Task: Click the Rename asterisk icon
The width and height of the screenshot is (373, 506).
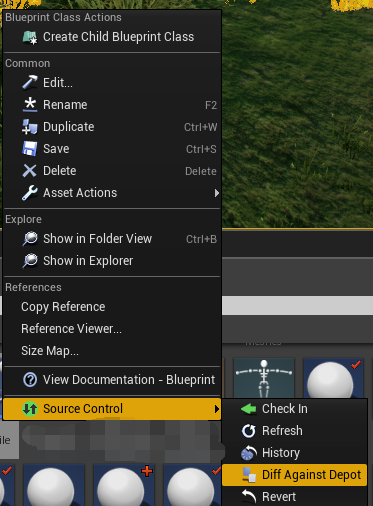Action: 30,105
